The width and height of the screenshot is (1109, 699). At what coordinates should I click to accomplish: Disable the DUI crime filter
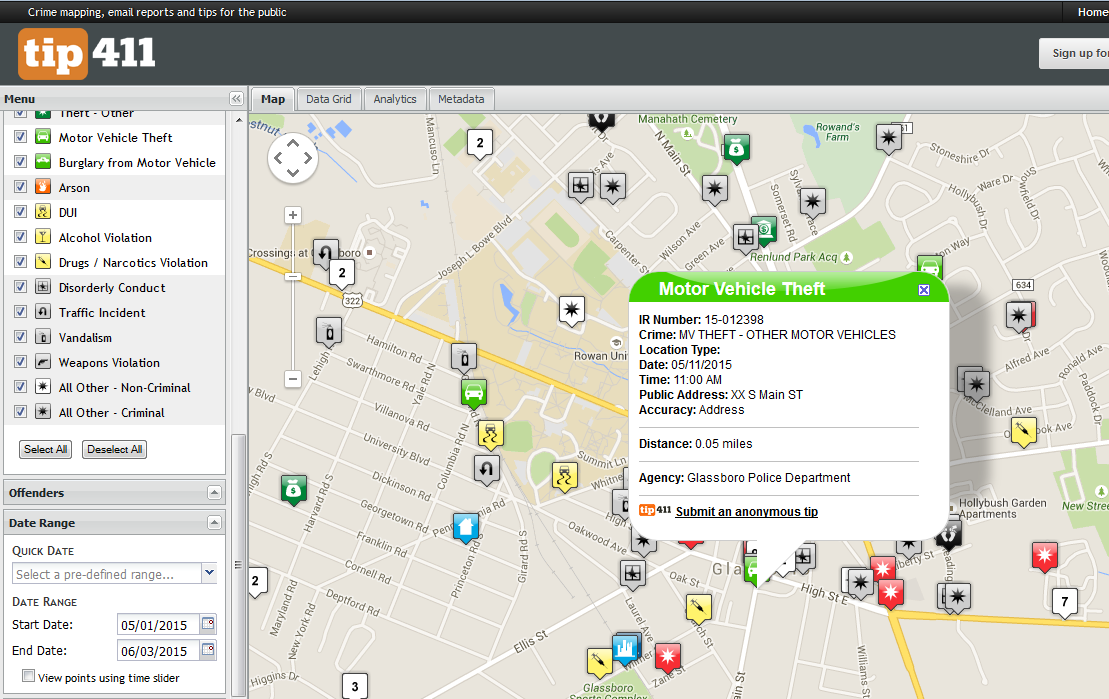click(x=22, y=212)
